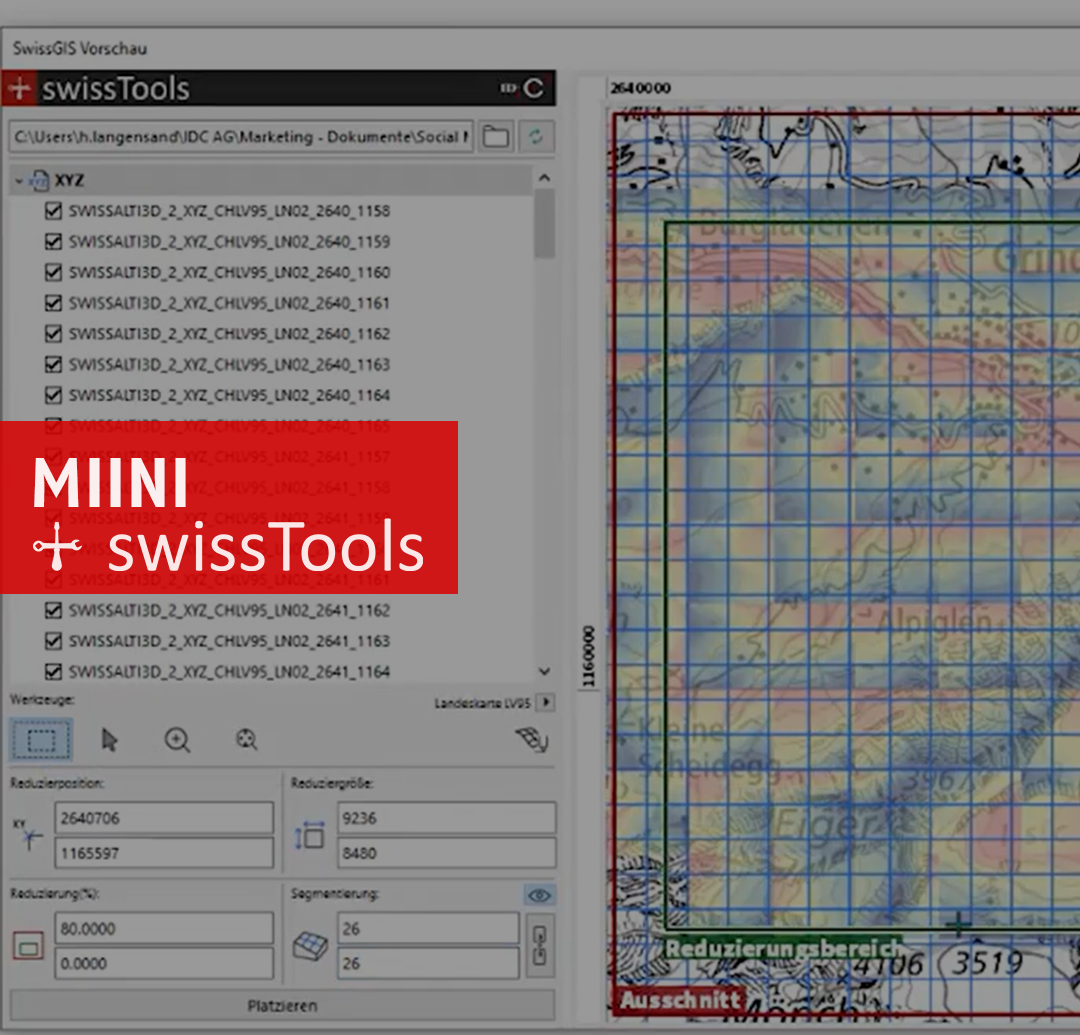
Task: Click the 2640000 coordinate label
Action: [x=640, y=88]
